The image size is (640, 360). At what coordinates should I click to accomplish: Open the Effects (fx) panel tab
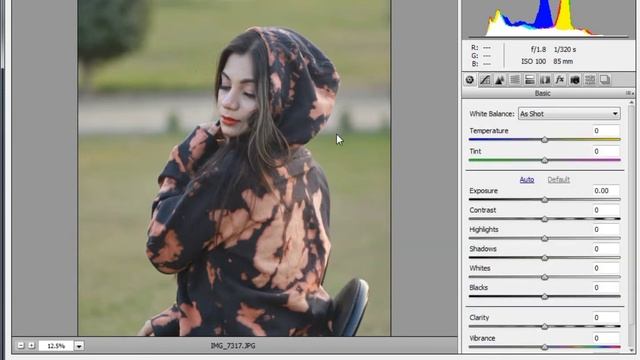click(560, 80)
